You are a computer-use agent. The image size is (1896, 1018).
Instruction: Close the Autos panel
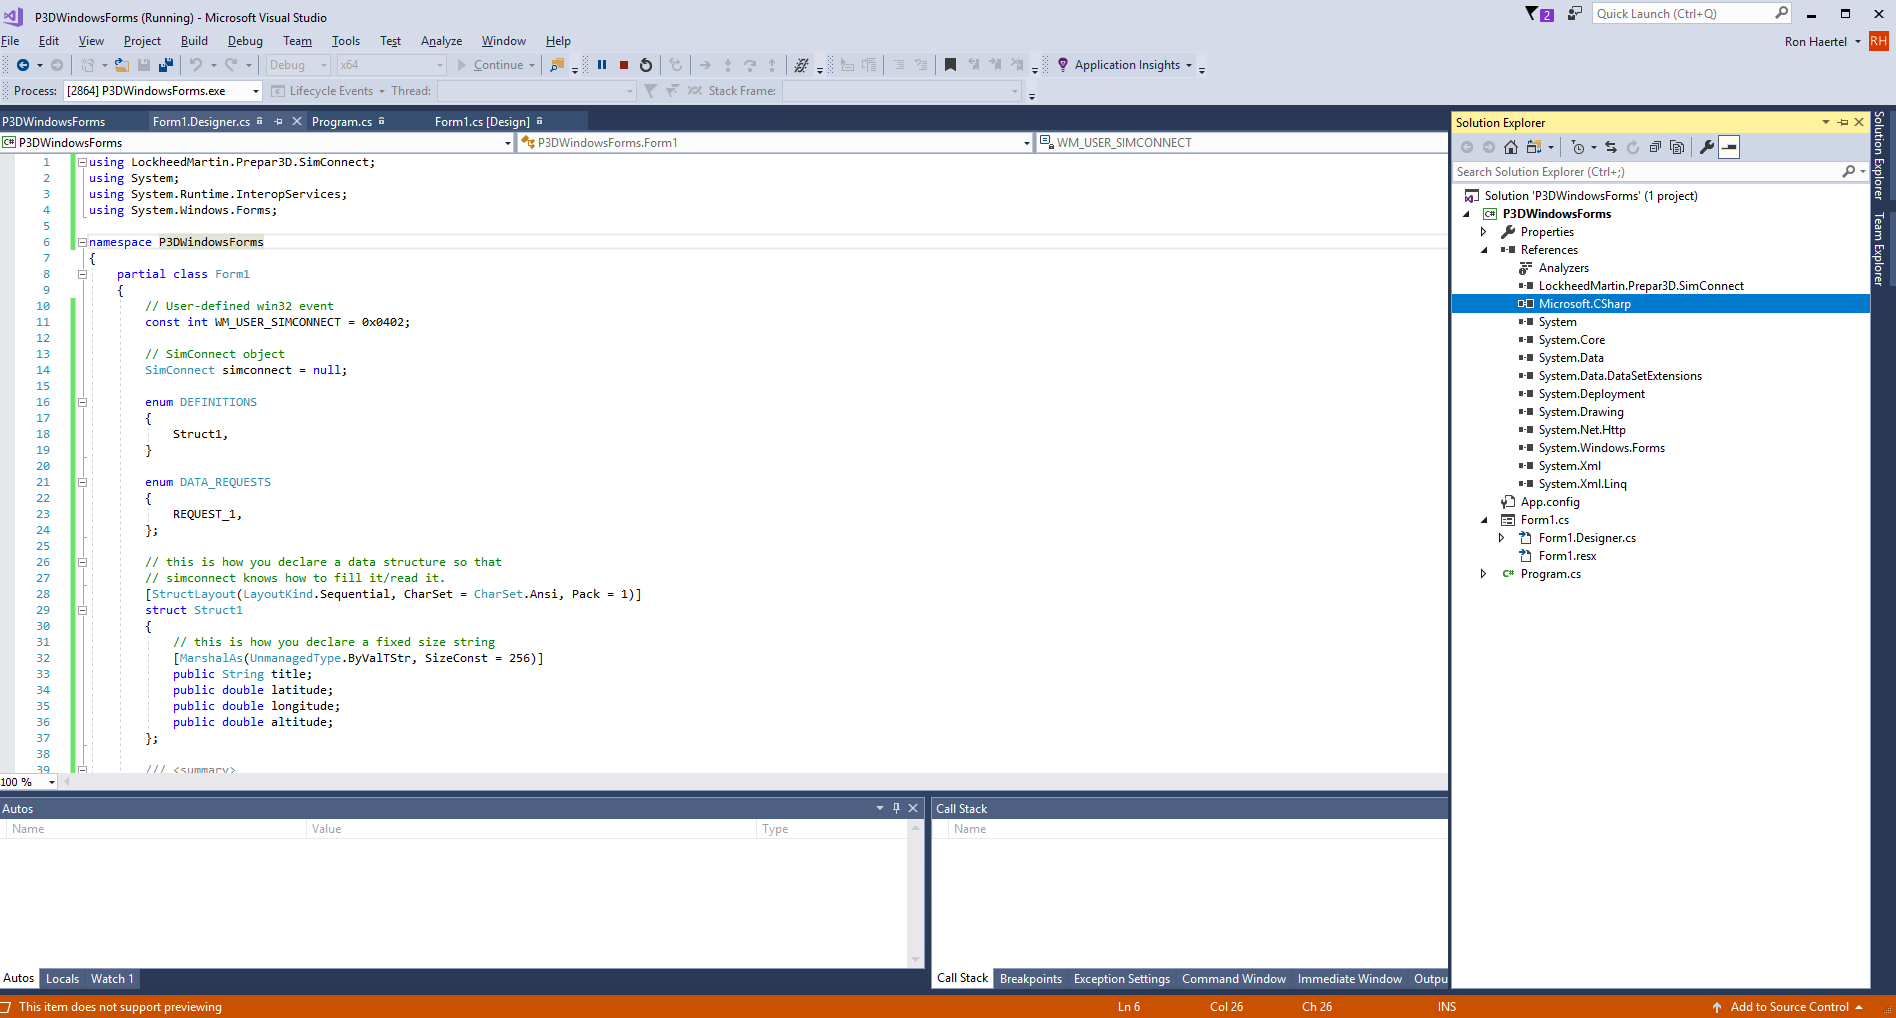tap(913, 808)
